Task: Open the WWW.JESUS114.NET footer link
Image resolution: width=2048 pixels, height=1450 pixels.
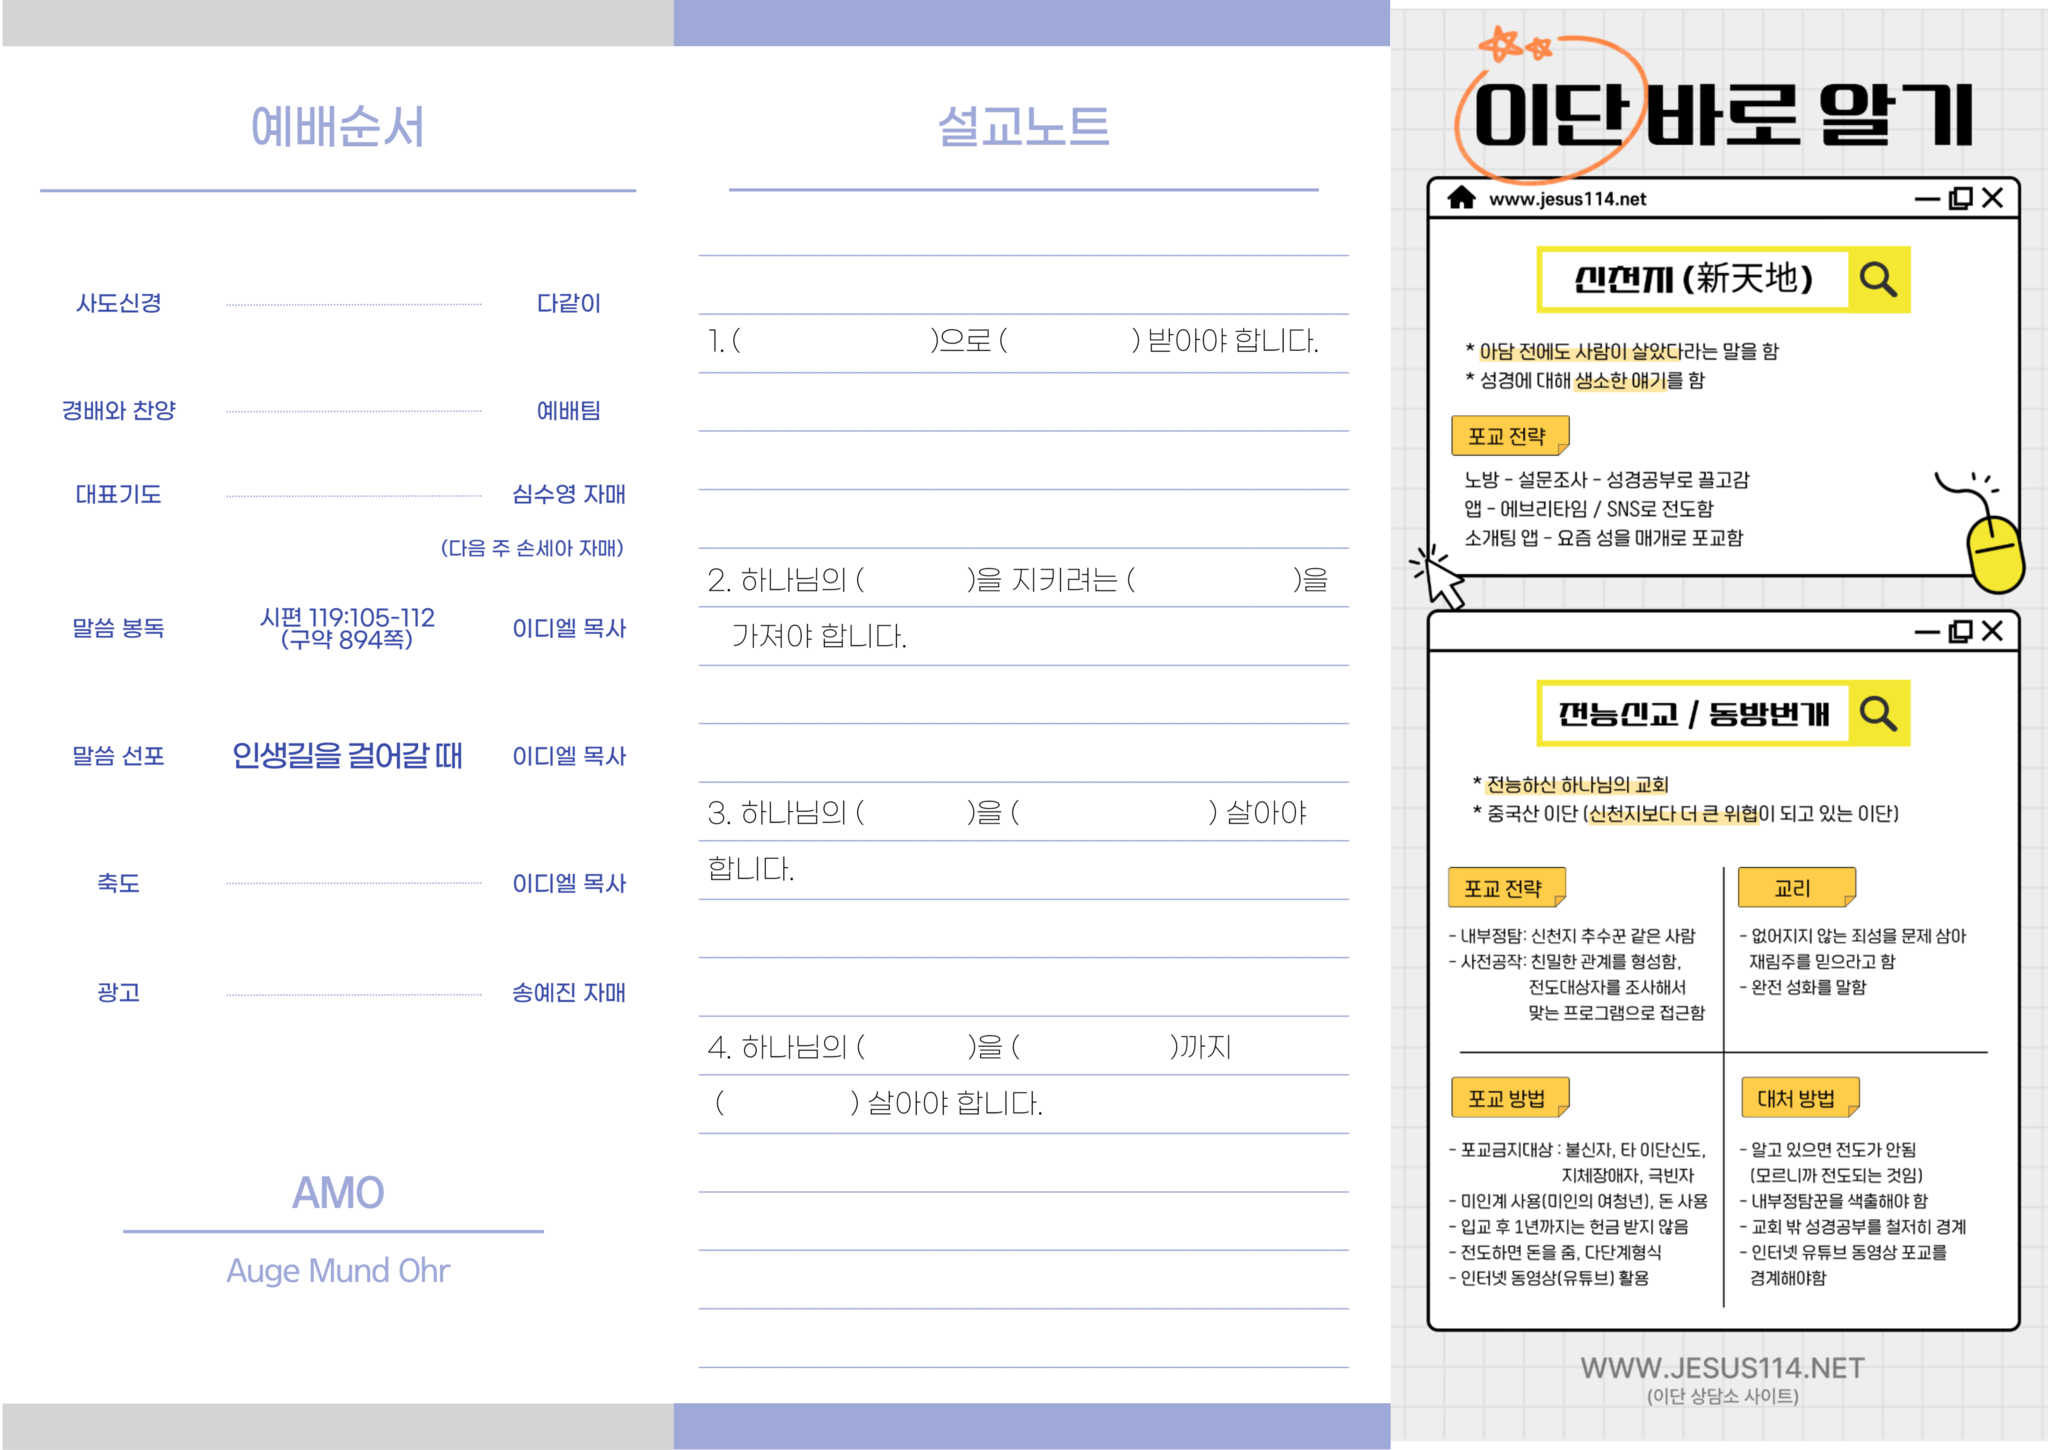Action: pyautogui.click(x=1722, y=1368)
